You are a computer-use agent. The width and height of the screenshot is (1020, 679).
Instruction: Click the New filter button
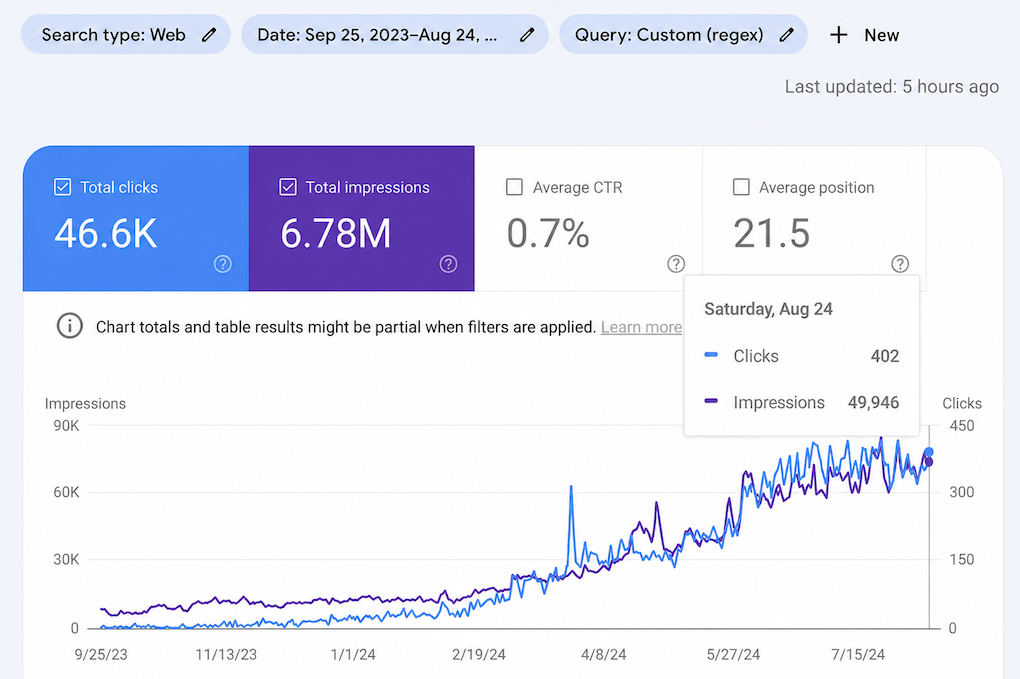[865, 34]
